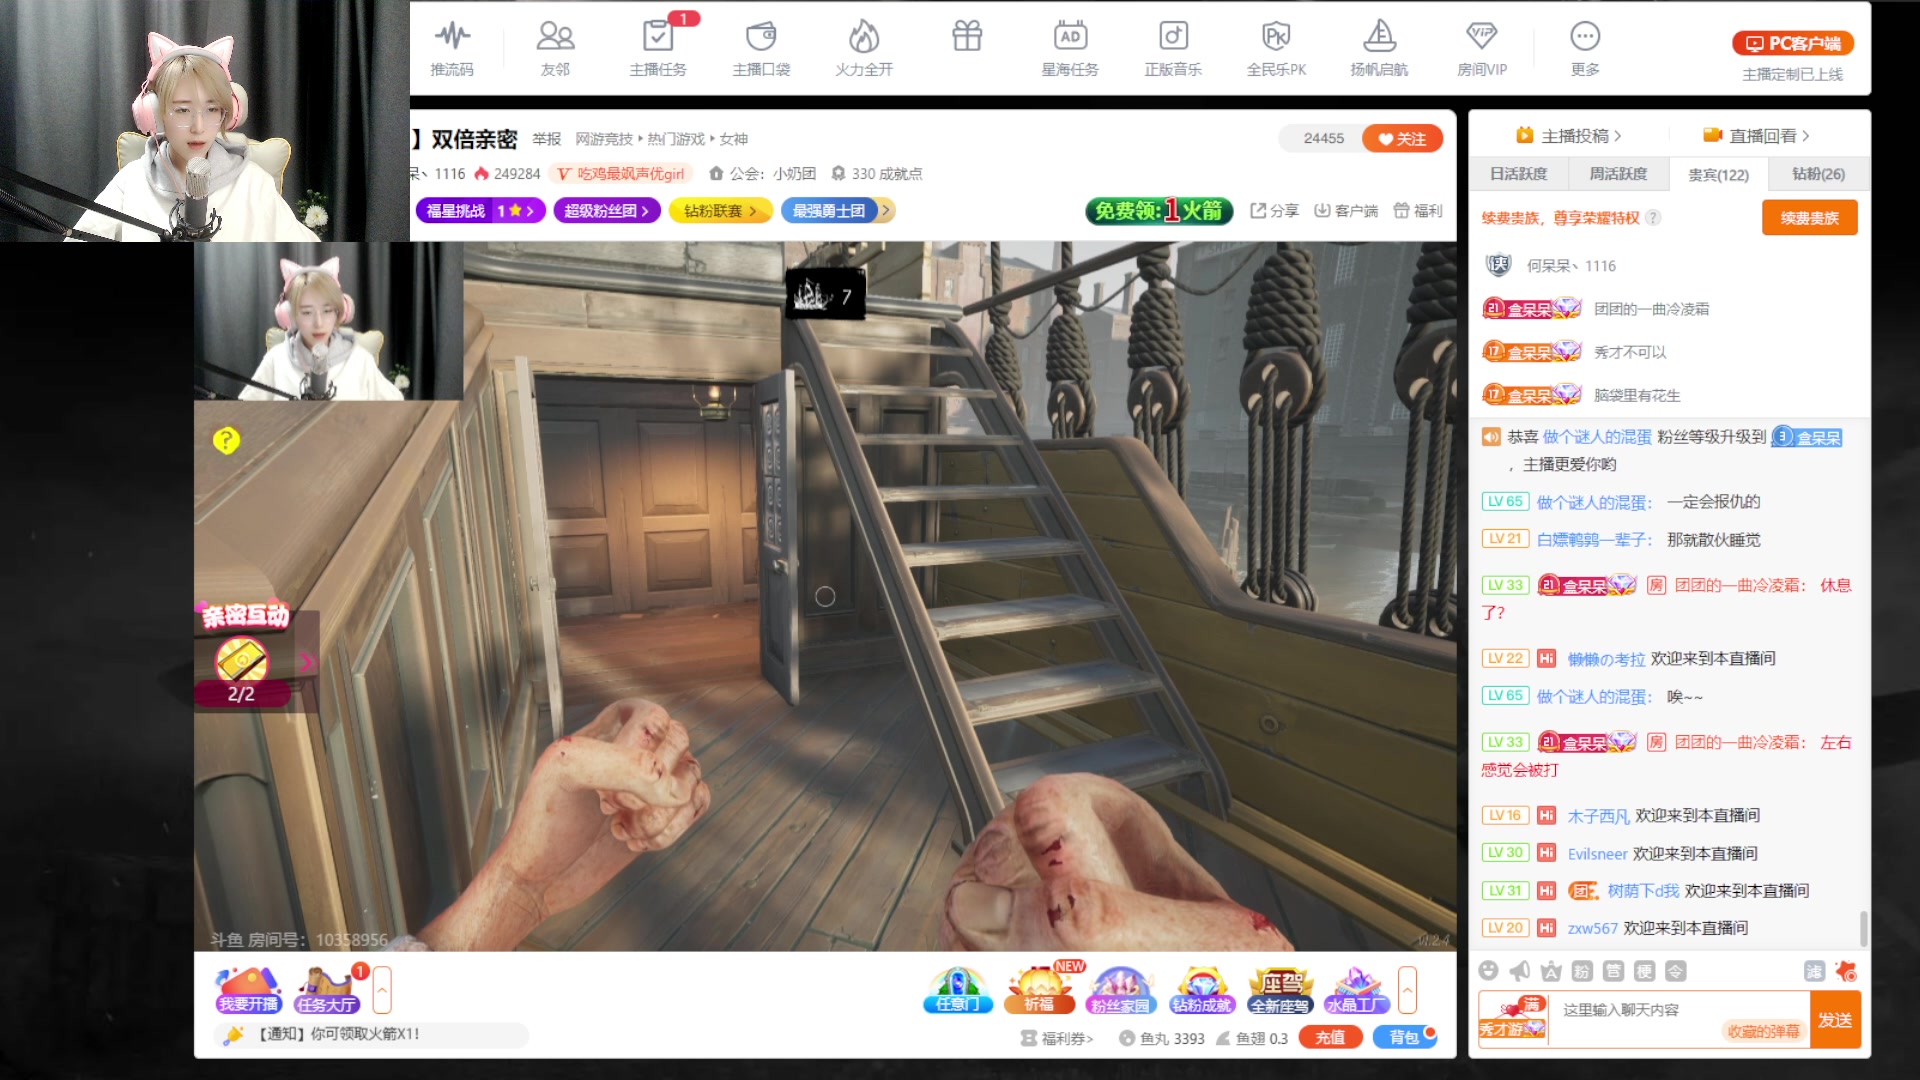This screenshot has width=1920, height=1080.
Task: Open the 推流码 stream code icon
Action: click(452, 48)
